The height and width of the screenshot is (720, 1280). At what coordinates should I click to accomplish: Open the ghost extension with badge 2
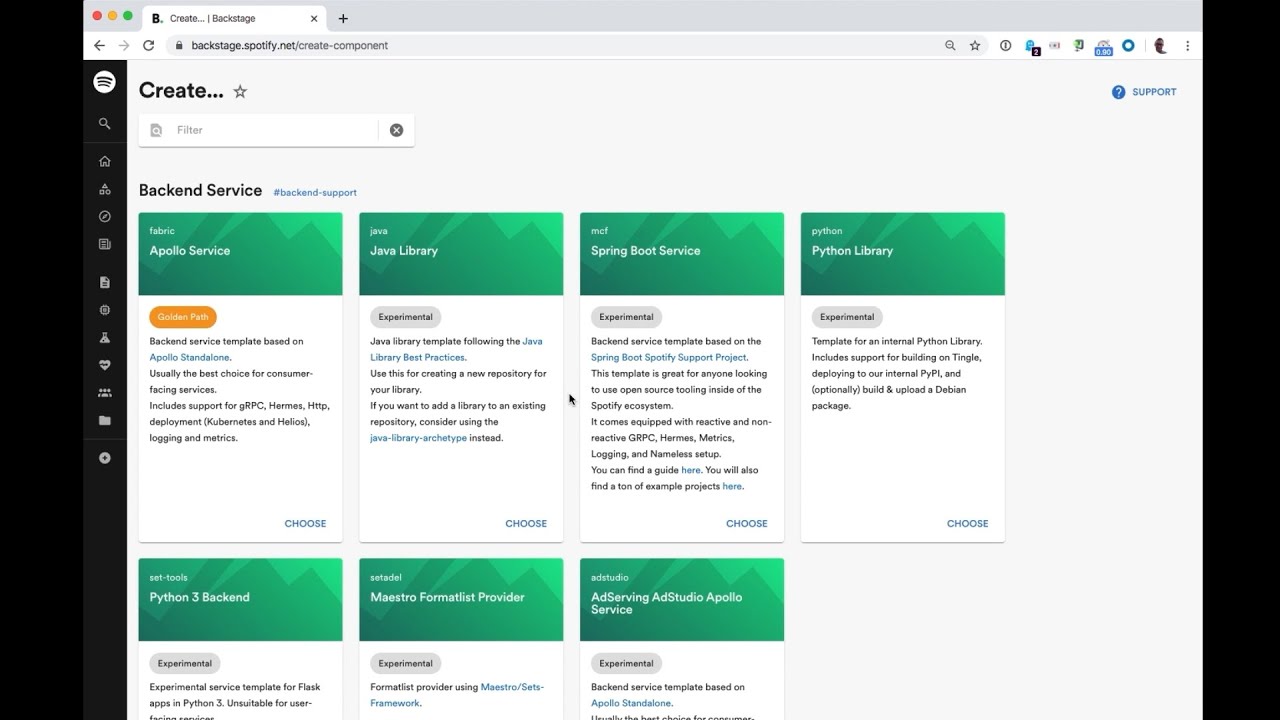pos(1031,46)
